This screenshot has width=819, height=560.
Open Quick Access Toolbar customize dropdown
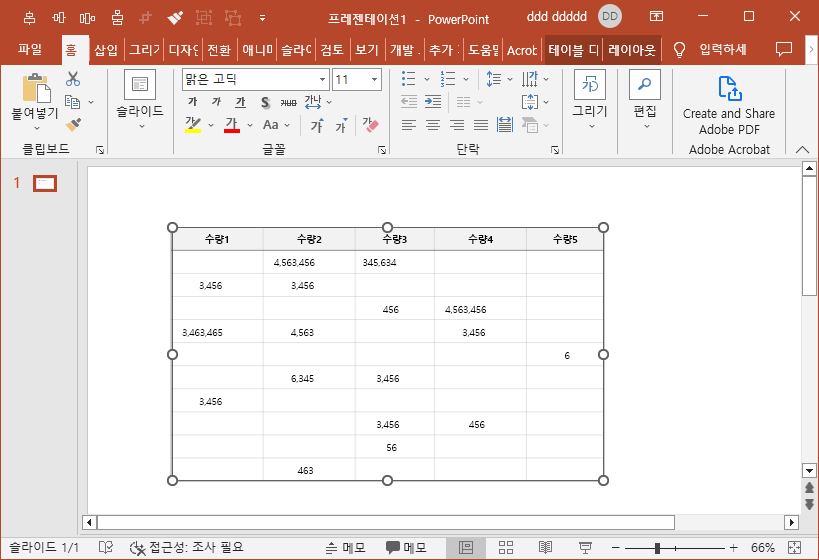click(262, 18)
